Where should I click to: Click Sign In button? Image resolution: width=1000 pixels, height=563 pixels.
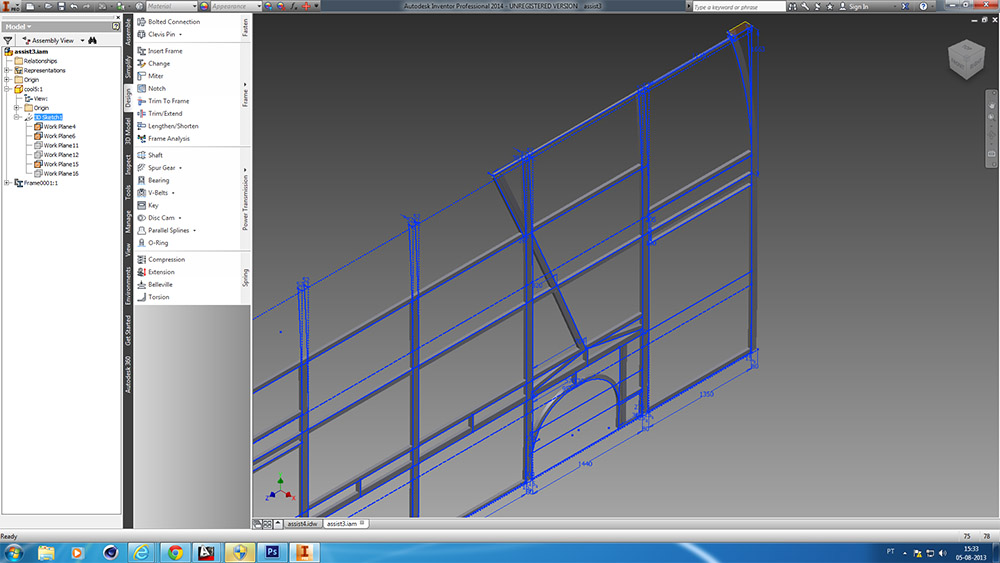click(853, 6)
